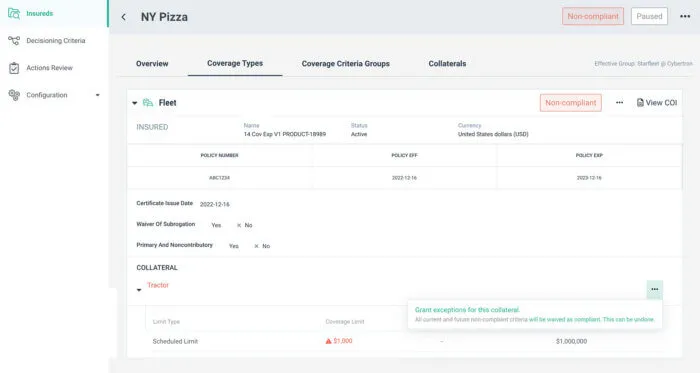The height and width of the screenshot is (373, 700).
Task: Click the Fleet Non-compliant badge
Action: click(571, 103)
